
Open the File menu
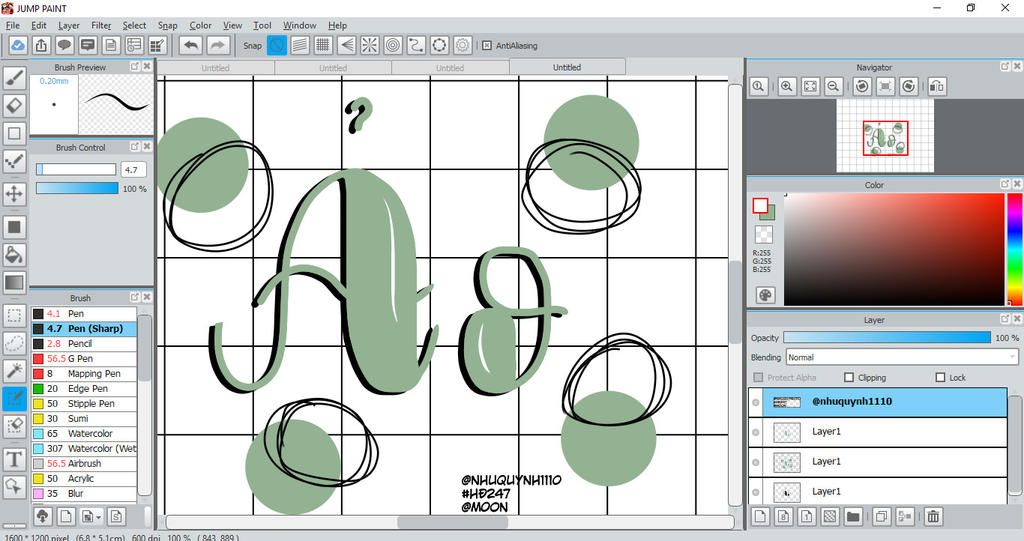pyautogui.click(x=12, y=25)
